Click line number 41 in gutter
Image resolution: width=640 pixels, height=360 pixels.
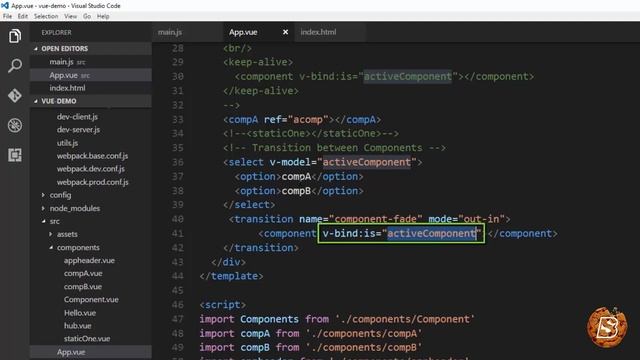(x=178, y=233)
